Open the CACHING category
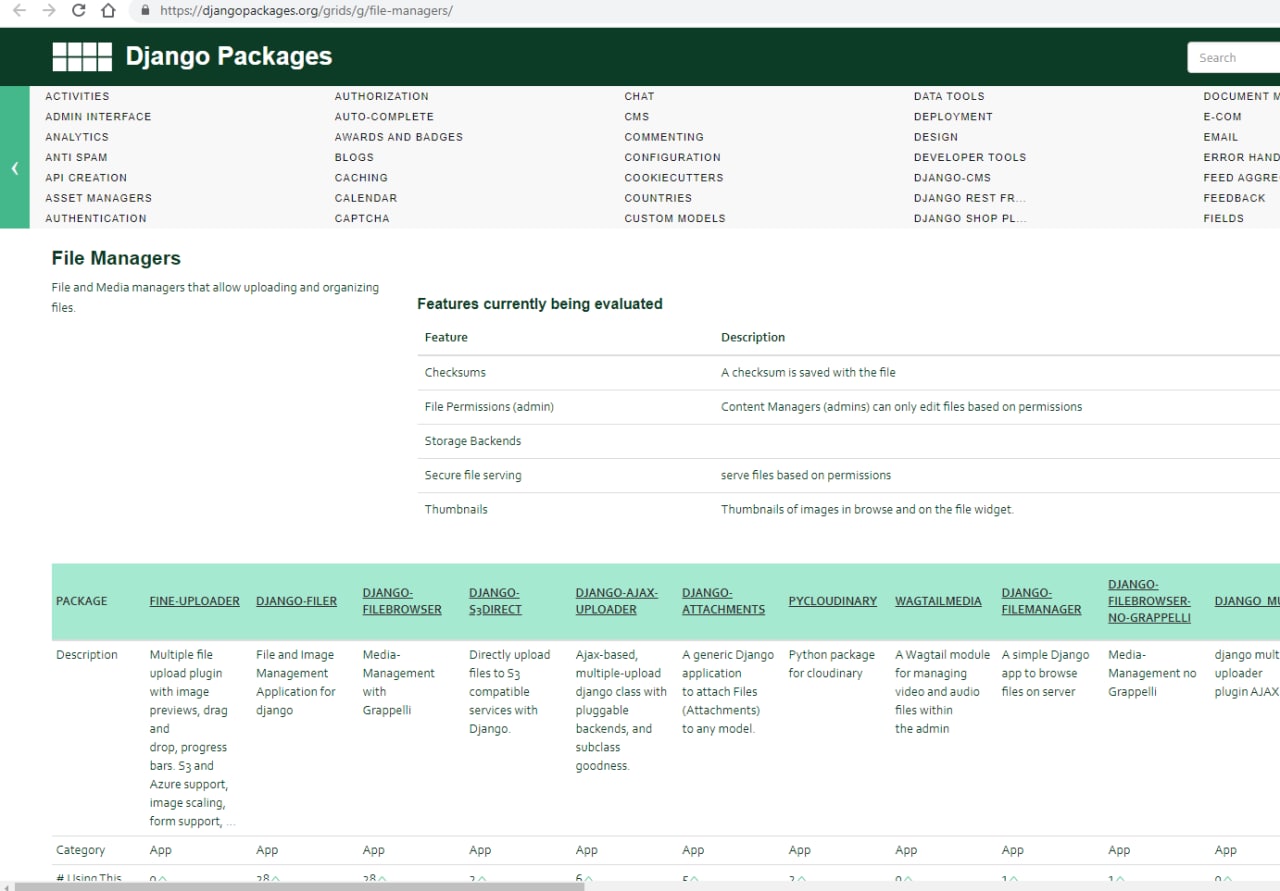 coord(361,178)
